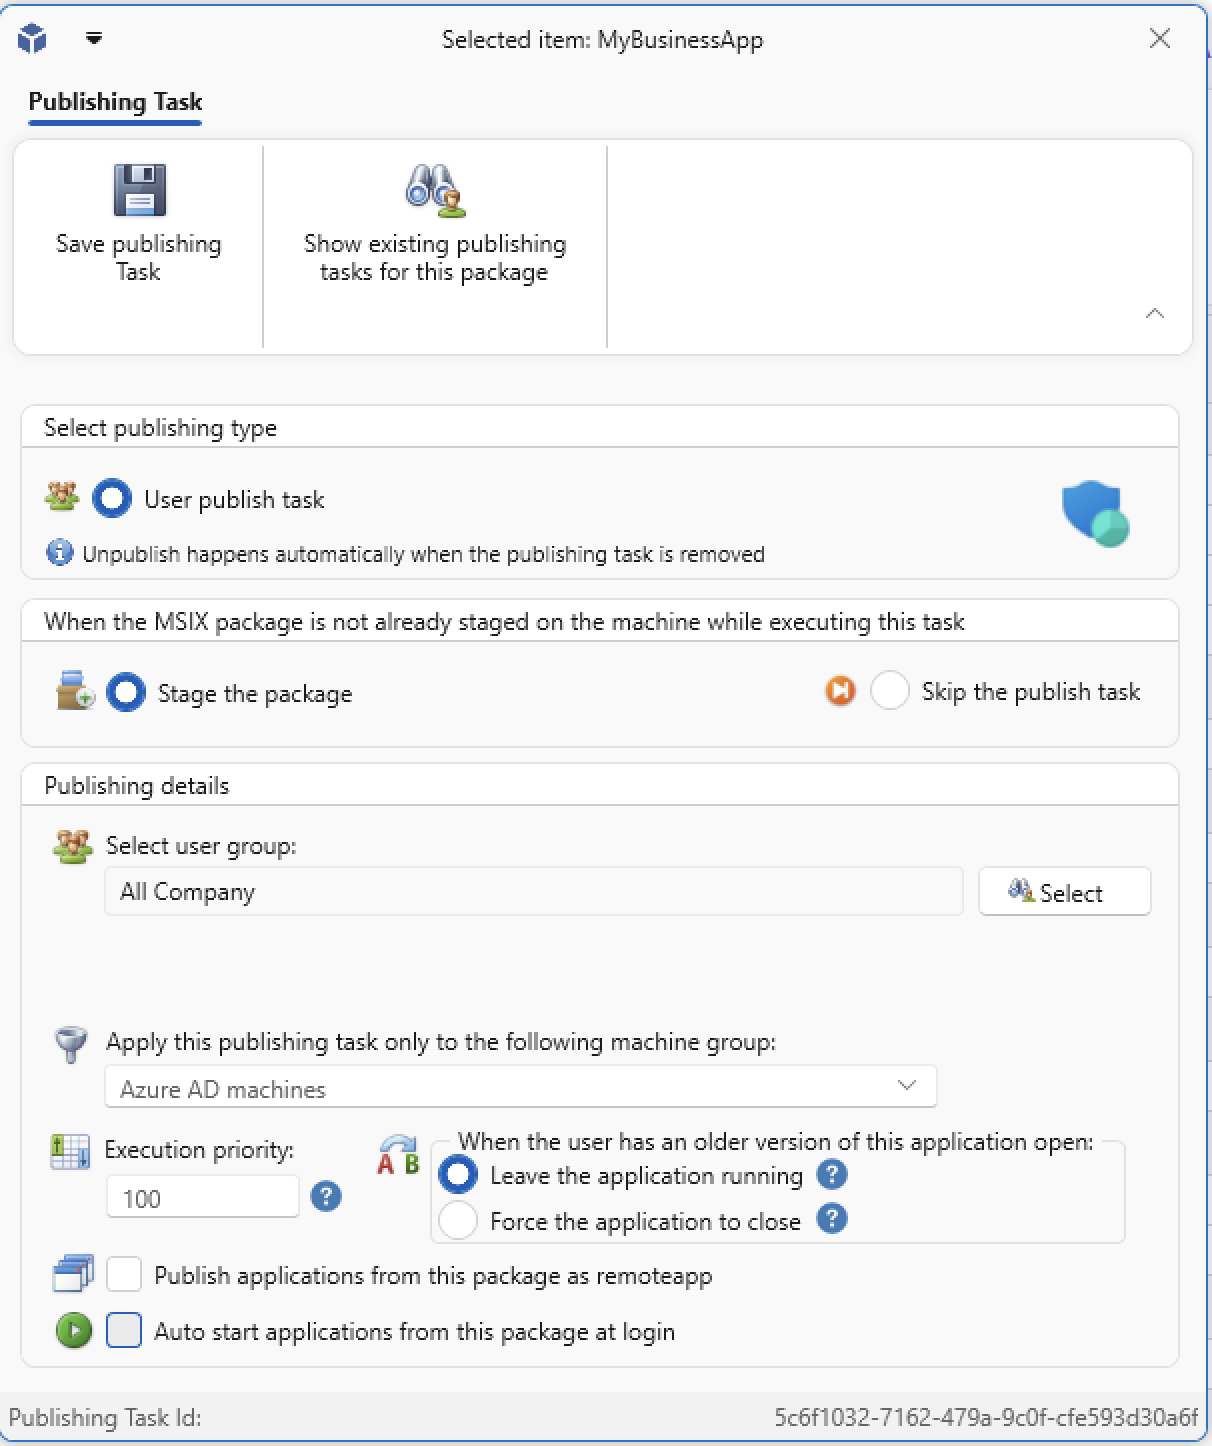Click the orange skip icon near Skip the publish task
This screenshot has width=1212, height=1446.
(x=840, y=691)
